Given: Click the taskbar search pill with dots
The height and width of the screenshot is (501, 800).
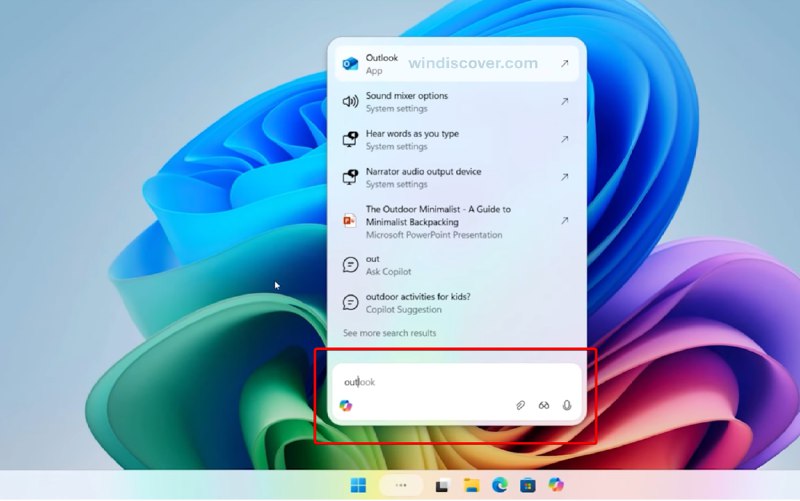Looking at the screenshot, I should click(x=402, y=485).
